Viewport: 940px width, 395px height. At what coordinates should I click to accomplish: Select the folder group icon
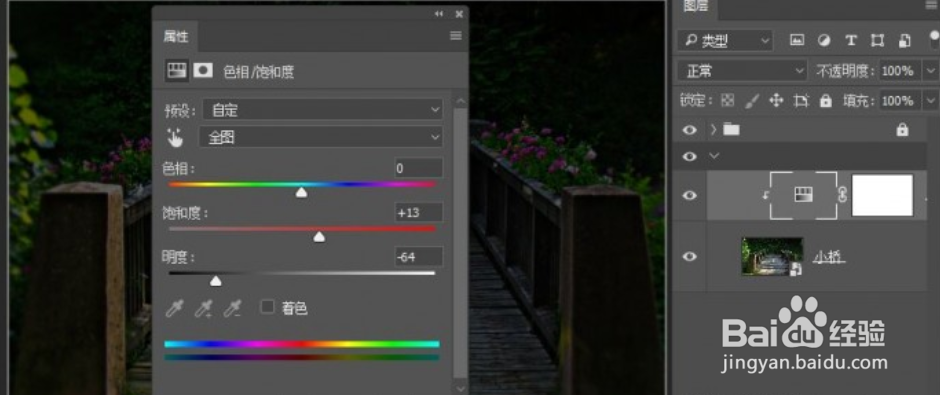[731, 129]
